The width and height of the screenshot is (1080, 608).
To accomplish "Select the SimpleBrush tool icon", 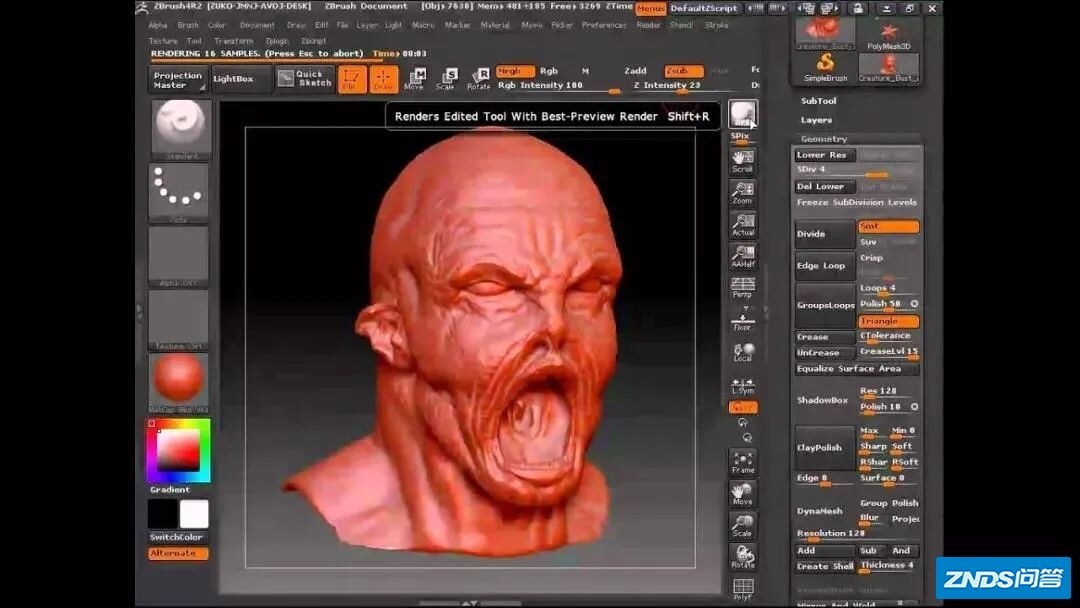I will [825, 68].
